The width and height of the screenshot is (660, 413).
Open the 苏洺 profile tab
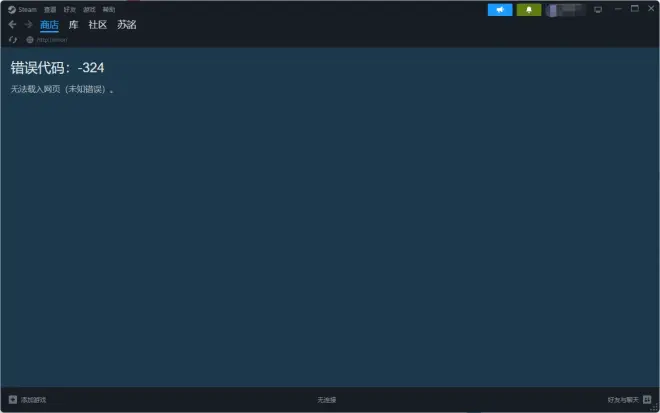pyautogui.click(x=126, y=25)
